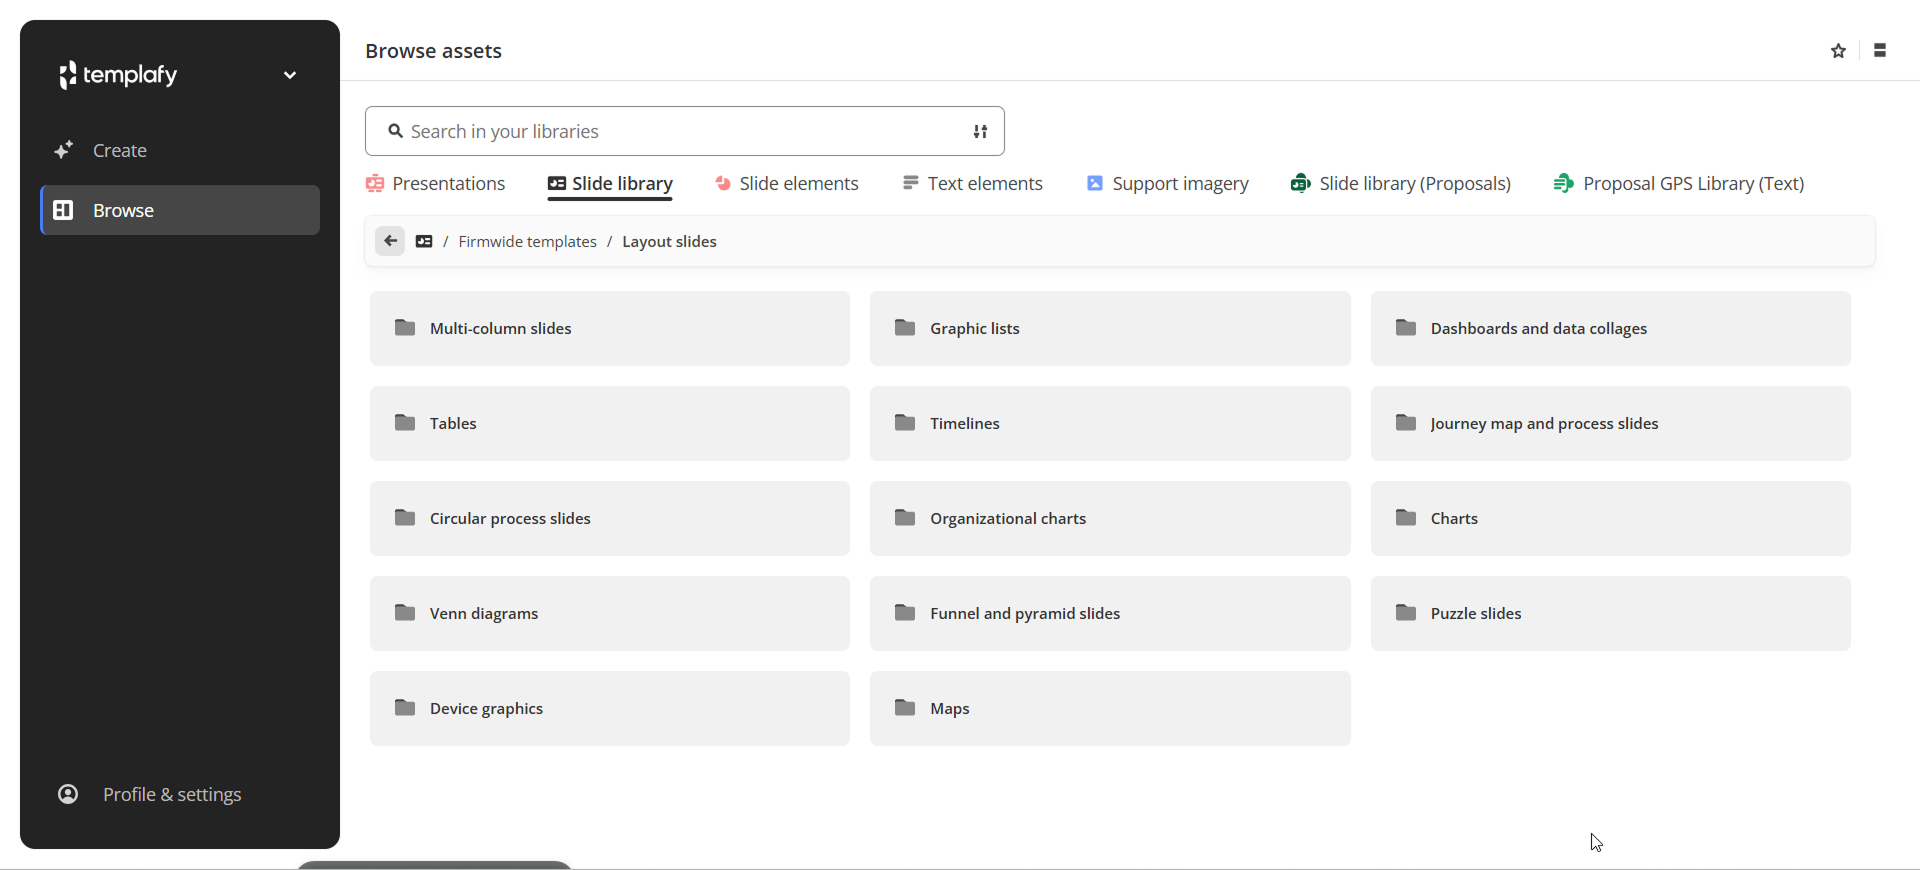This screenshot has width=1920, height=870.
Task: Open the Timelines folder
Action: click(x=1110, y=423)
